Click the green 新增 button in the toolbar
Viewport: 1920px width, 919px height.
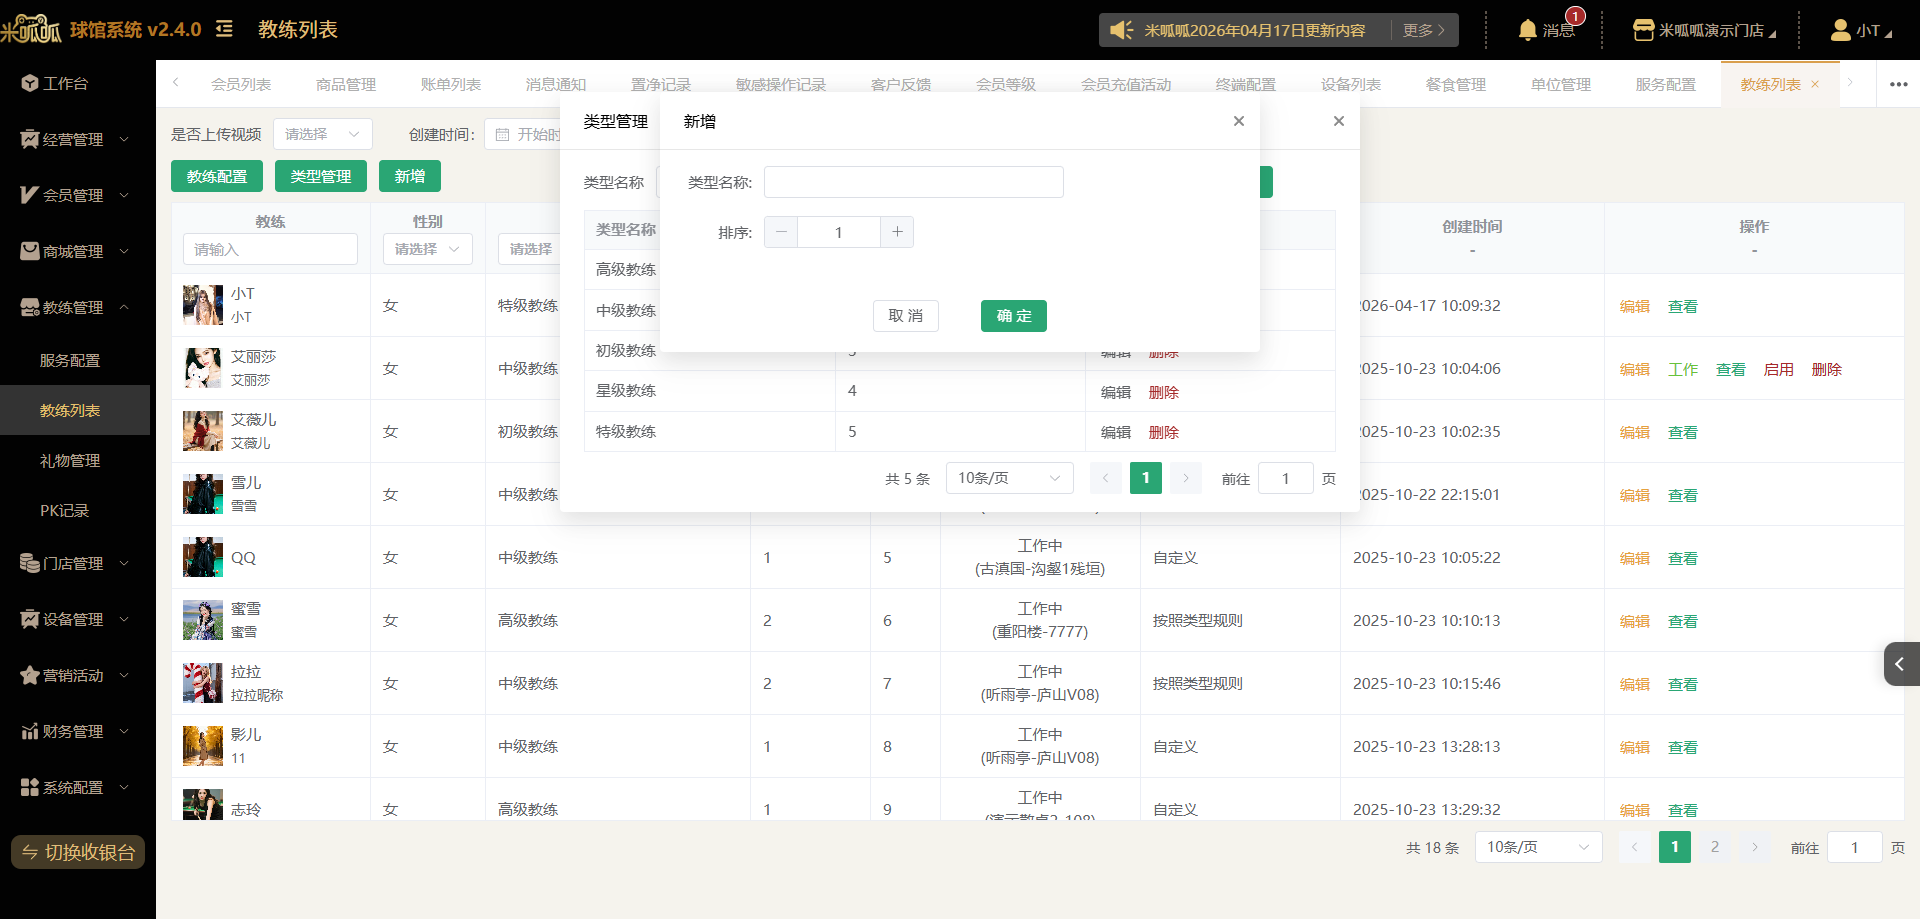click(x=410, y=176)
